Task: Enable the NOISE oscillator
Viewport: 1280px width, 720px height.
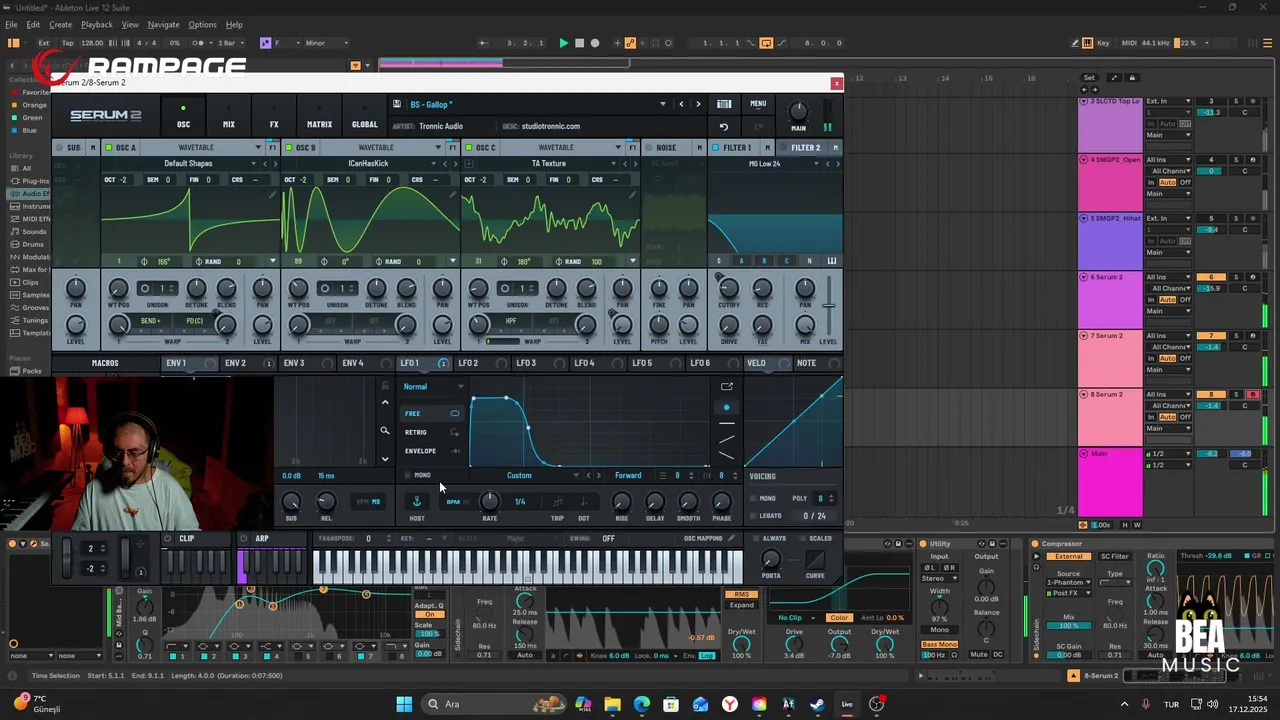Action: (648, 148)
